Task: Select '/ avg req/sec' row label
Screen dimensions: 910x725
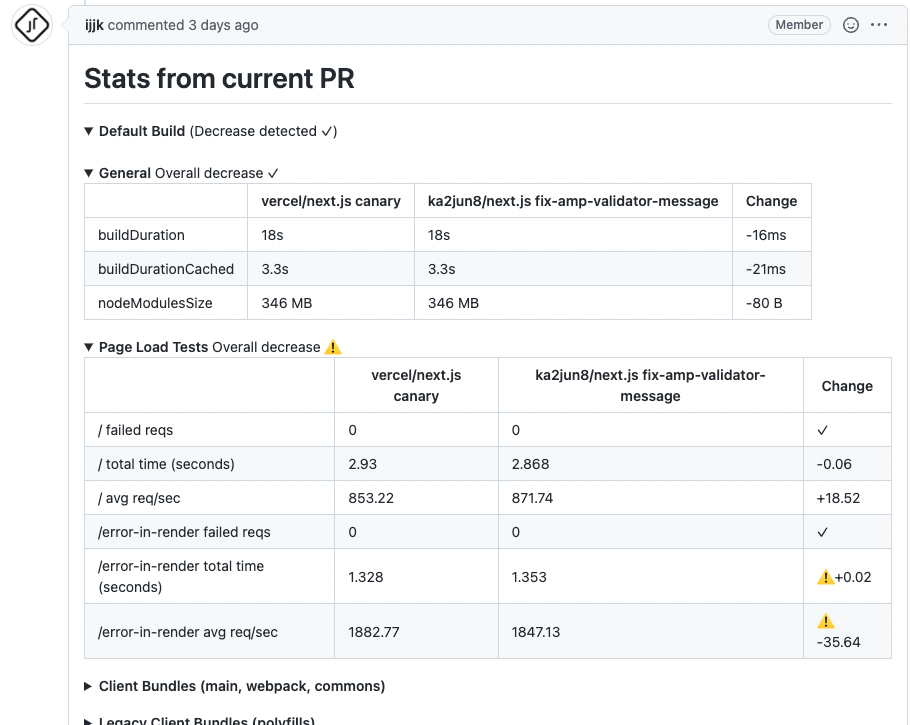Action: coord(139,498)
